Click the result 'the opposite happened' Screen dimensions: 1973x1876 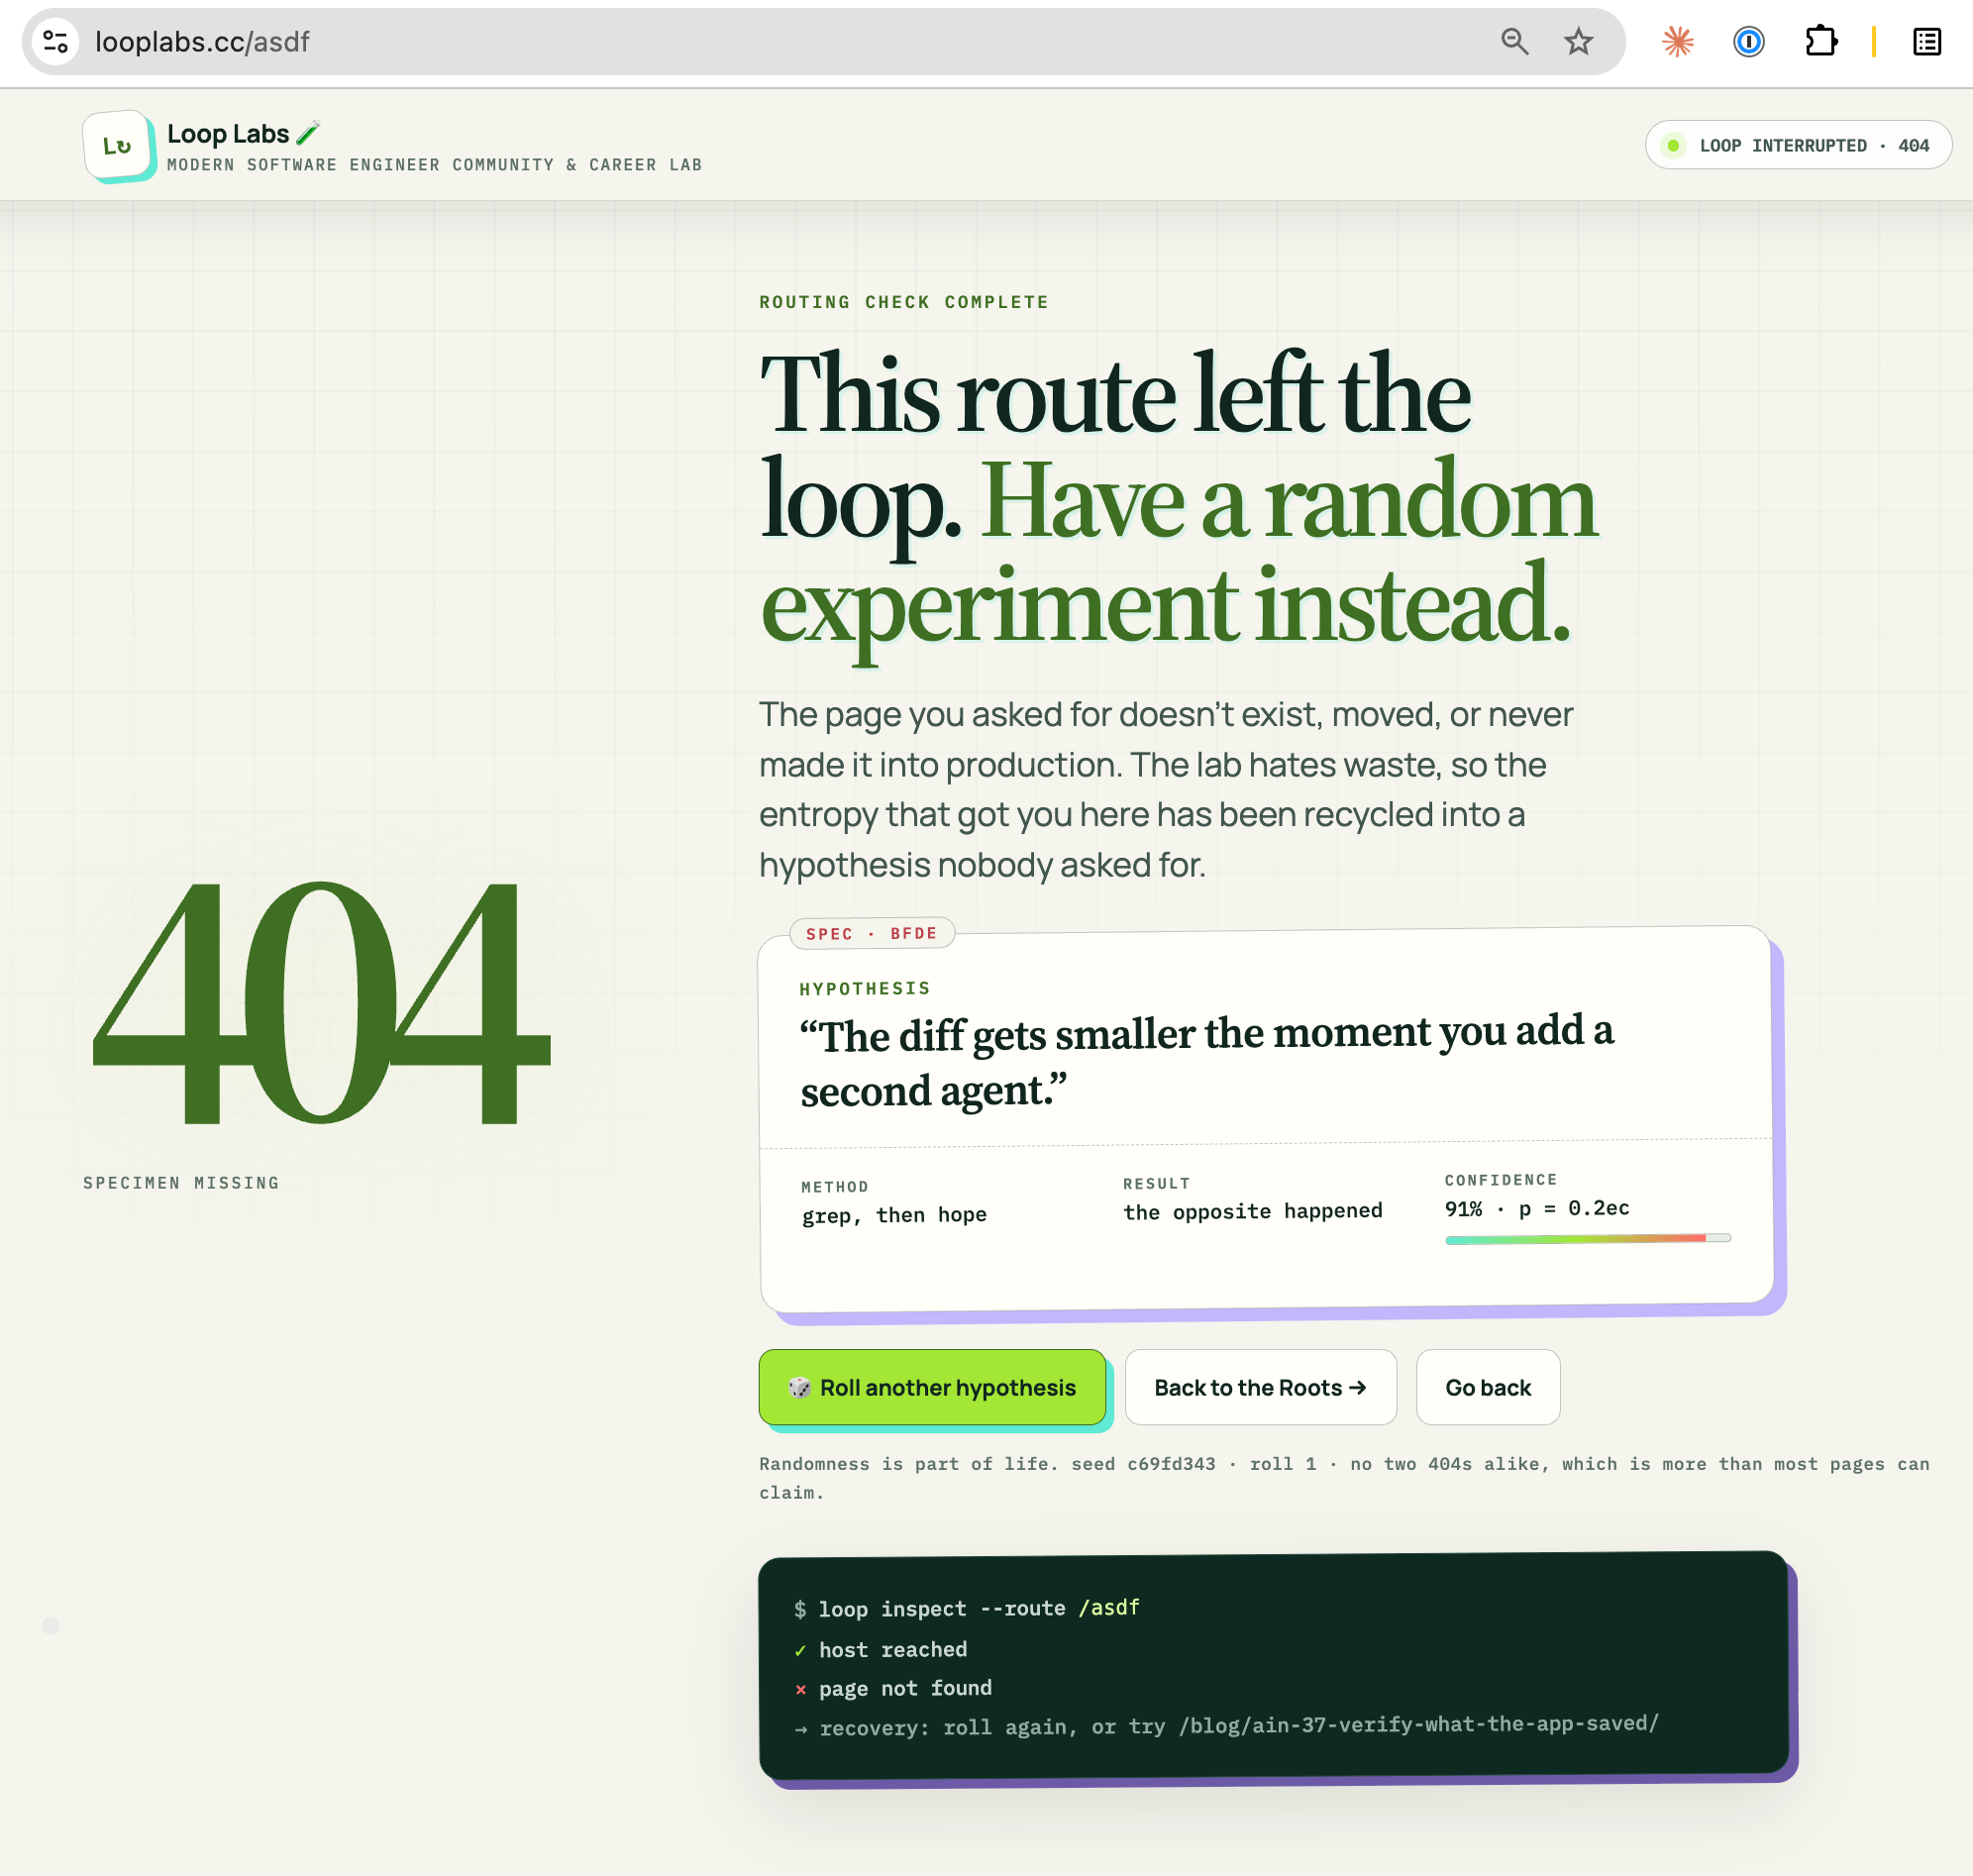1252,1211
